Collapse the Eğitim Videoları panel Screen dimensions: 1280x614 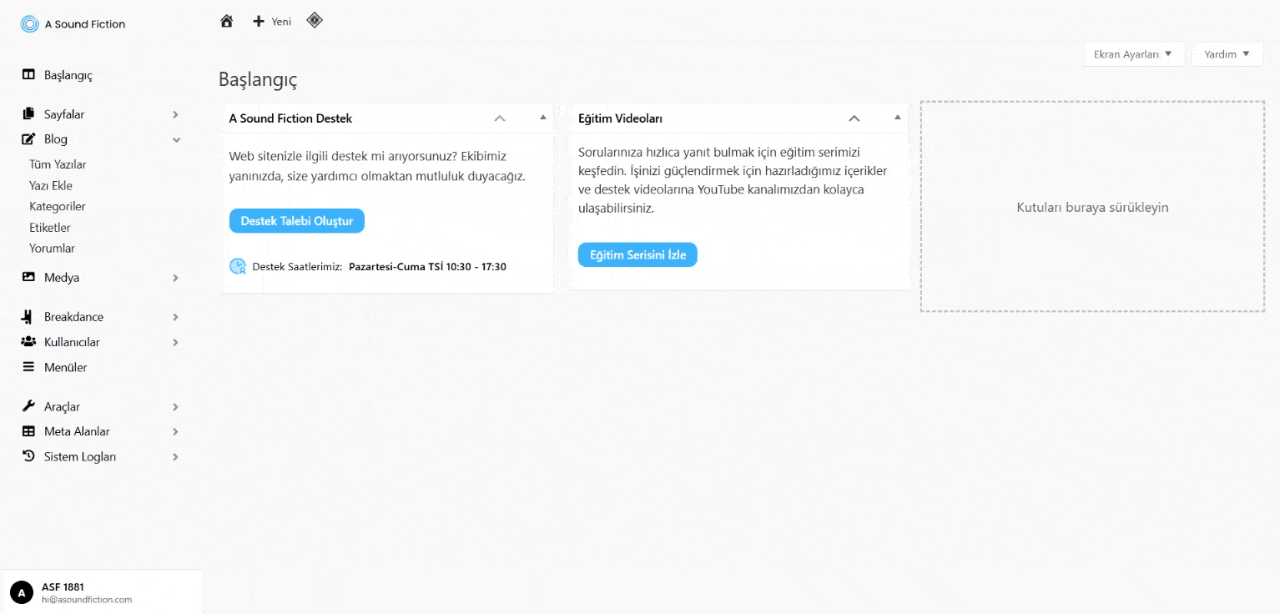854,118
